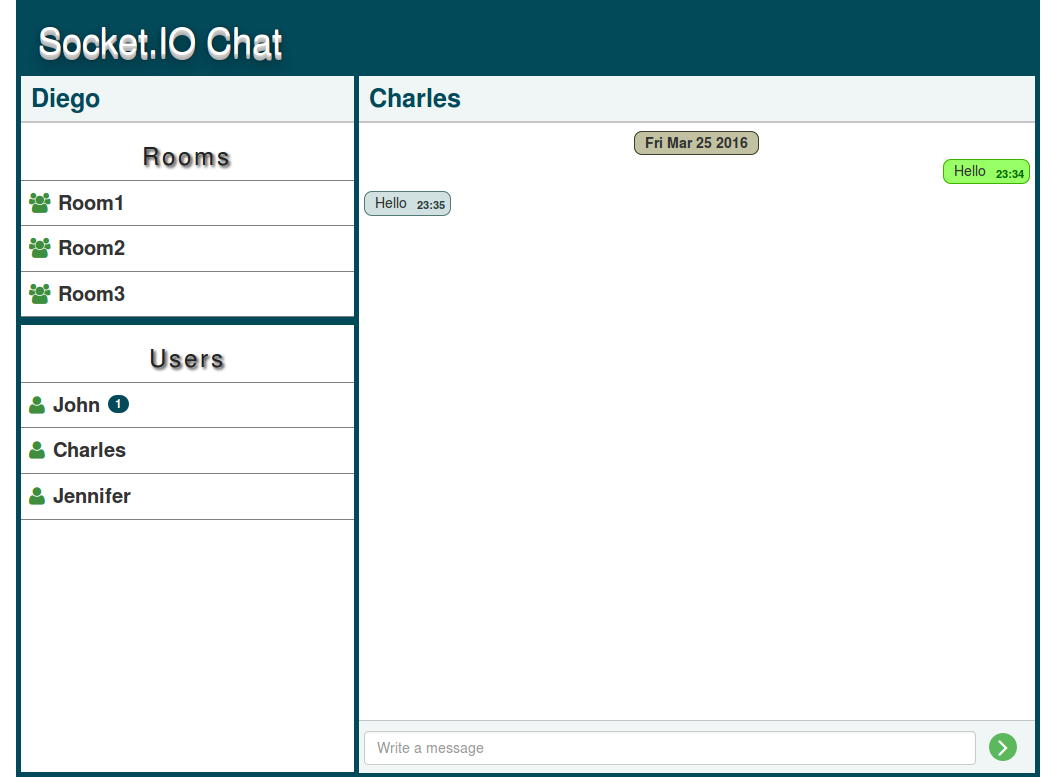
Task: Click the user icon beside Charles
Action: click(37, 450)
